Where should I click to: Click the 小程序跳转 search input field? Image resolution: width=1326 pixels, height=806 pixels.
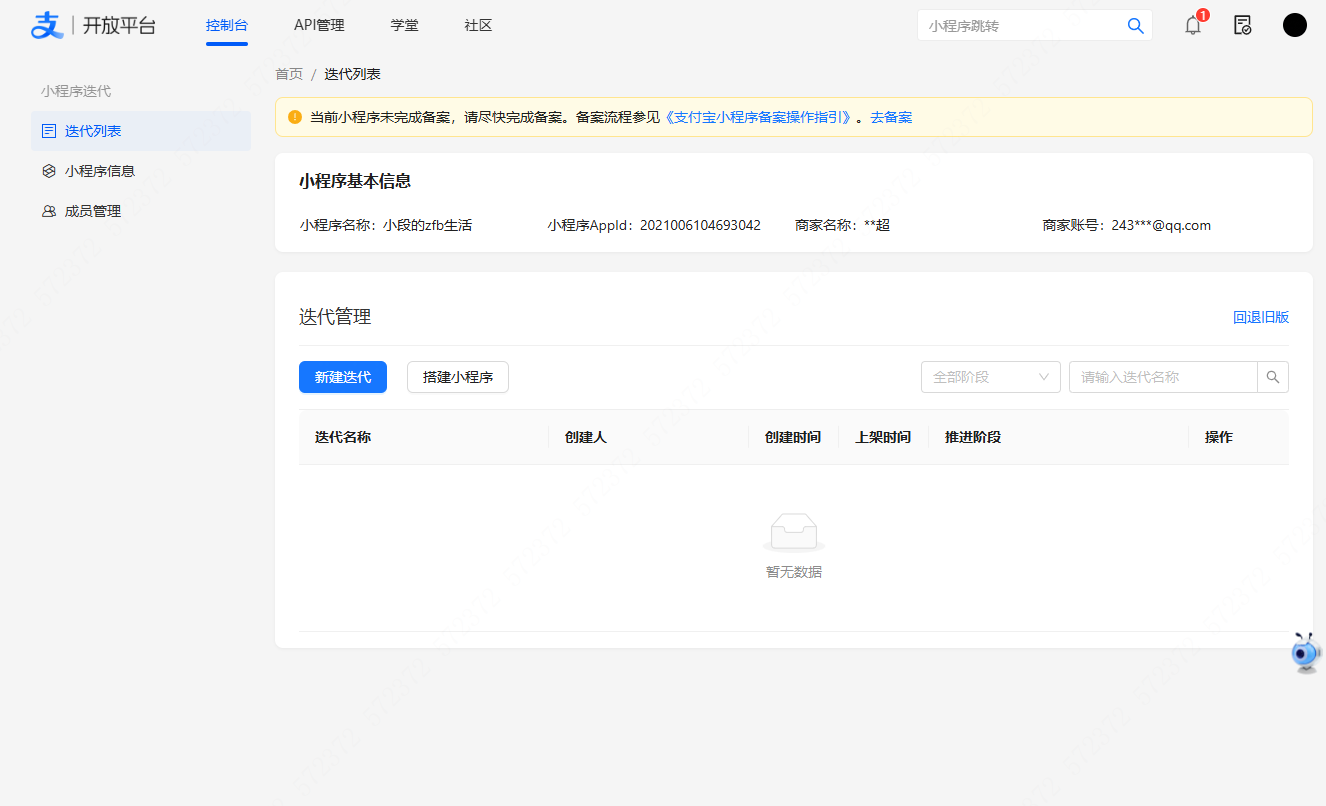[1010, 25]
